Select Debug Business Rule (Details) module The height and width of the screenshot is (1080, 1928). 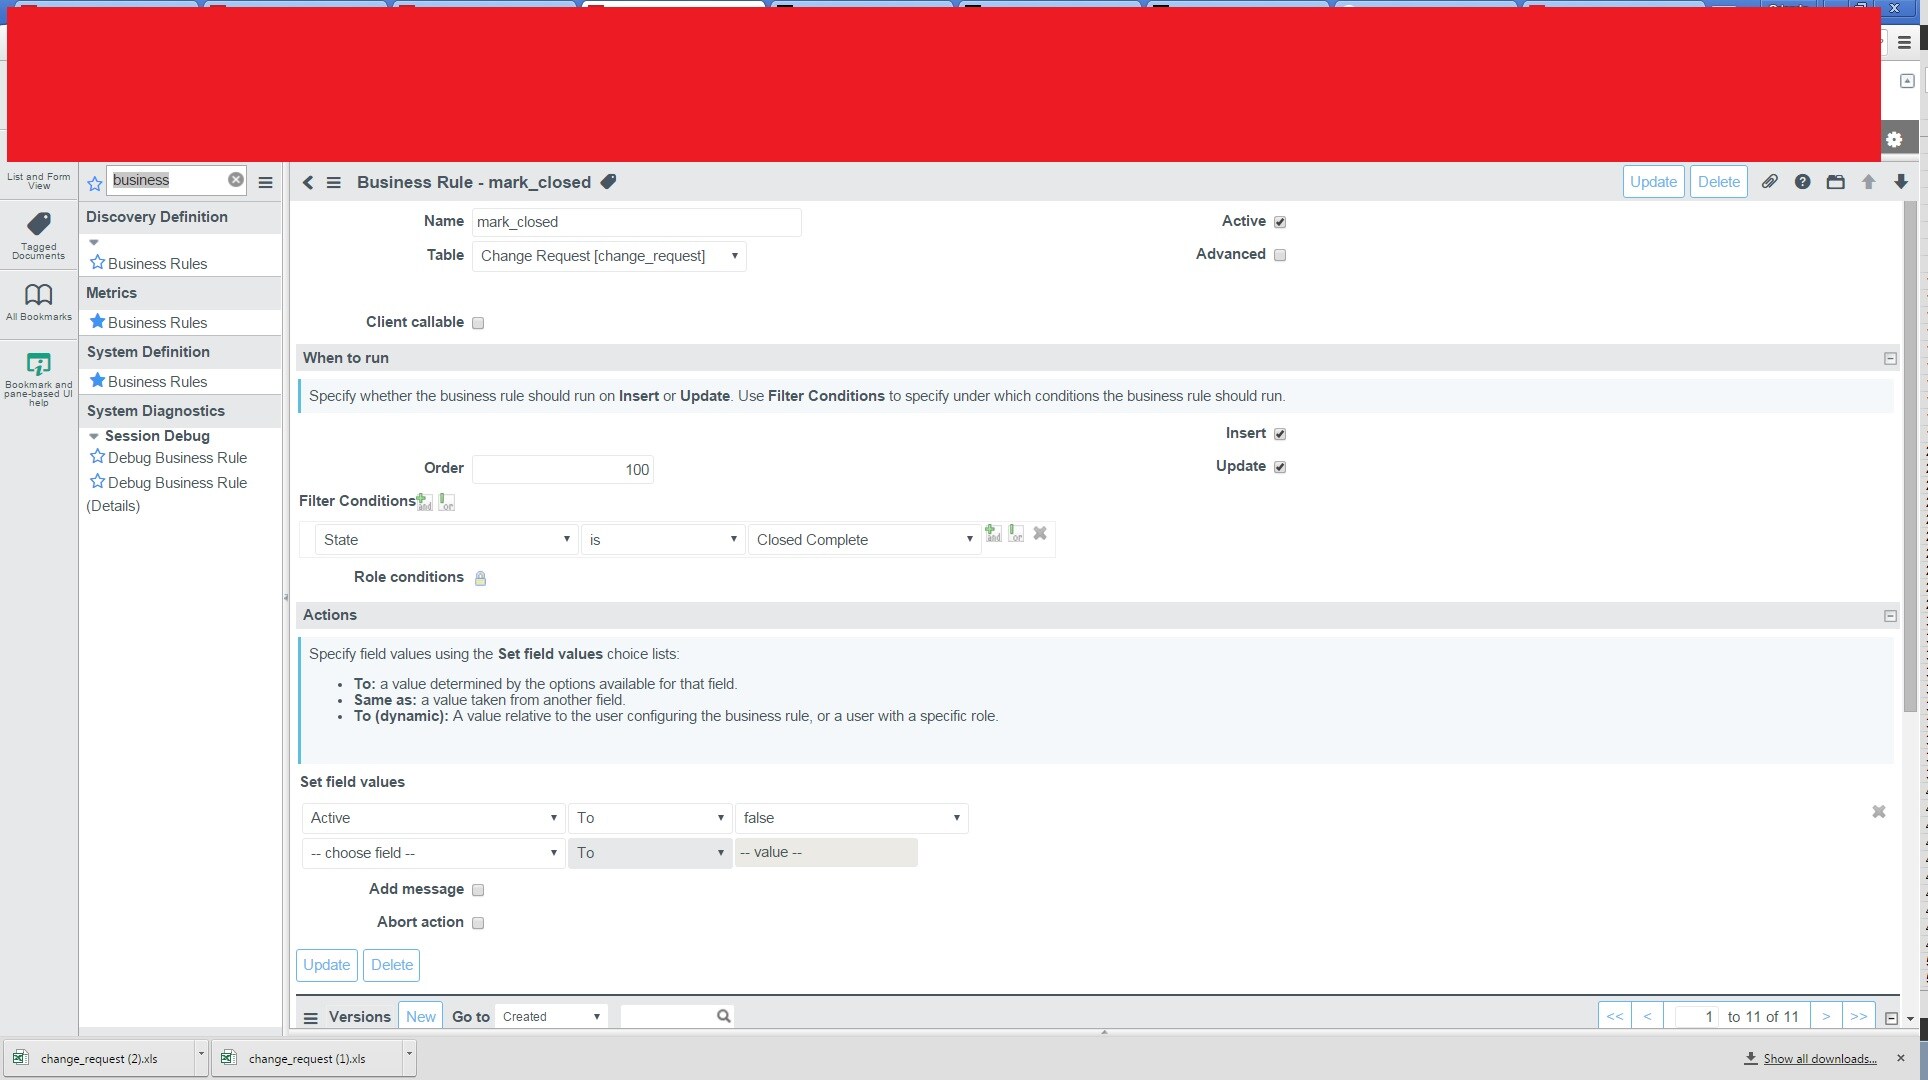(176, 483)
